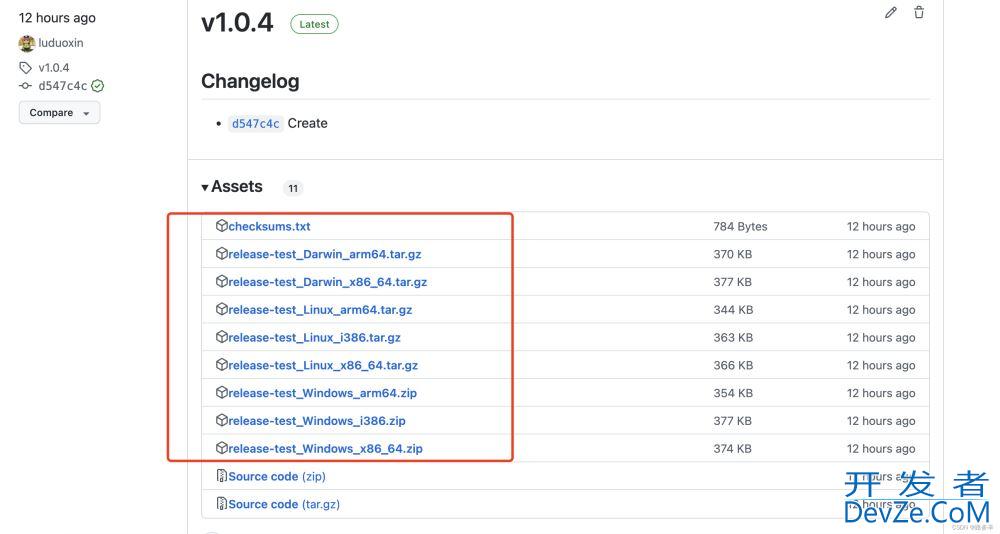This screenshot has width=1000, height=534.
Task: Open the Compare dropdown
Action: coord(59,113)
